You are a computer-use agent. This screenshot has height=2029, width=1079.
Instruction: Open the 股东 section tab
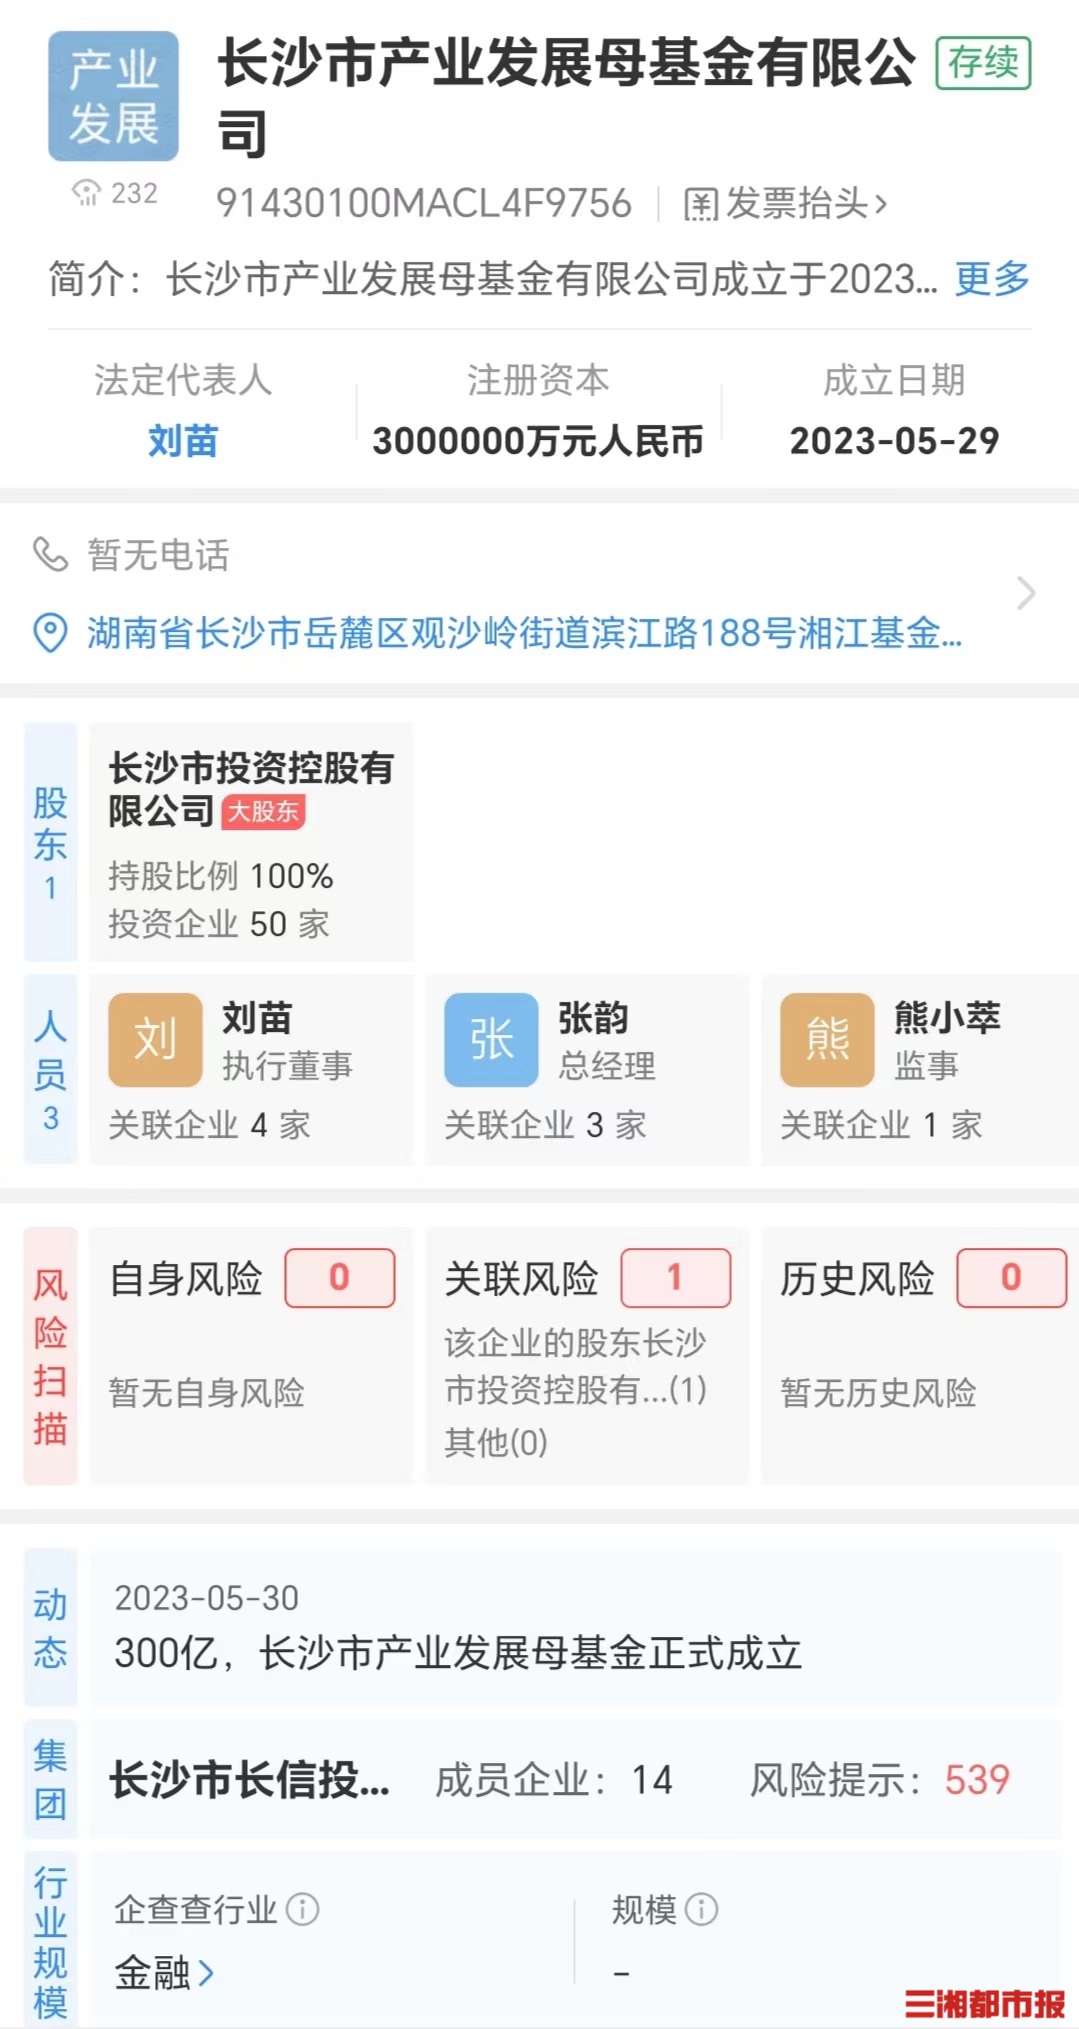[x=50, y=842]
